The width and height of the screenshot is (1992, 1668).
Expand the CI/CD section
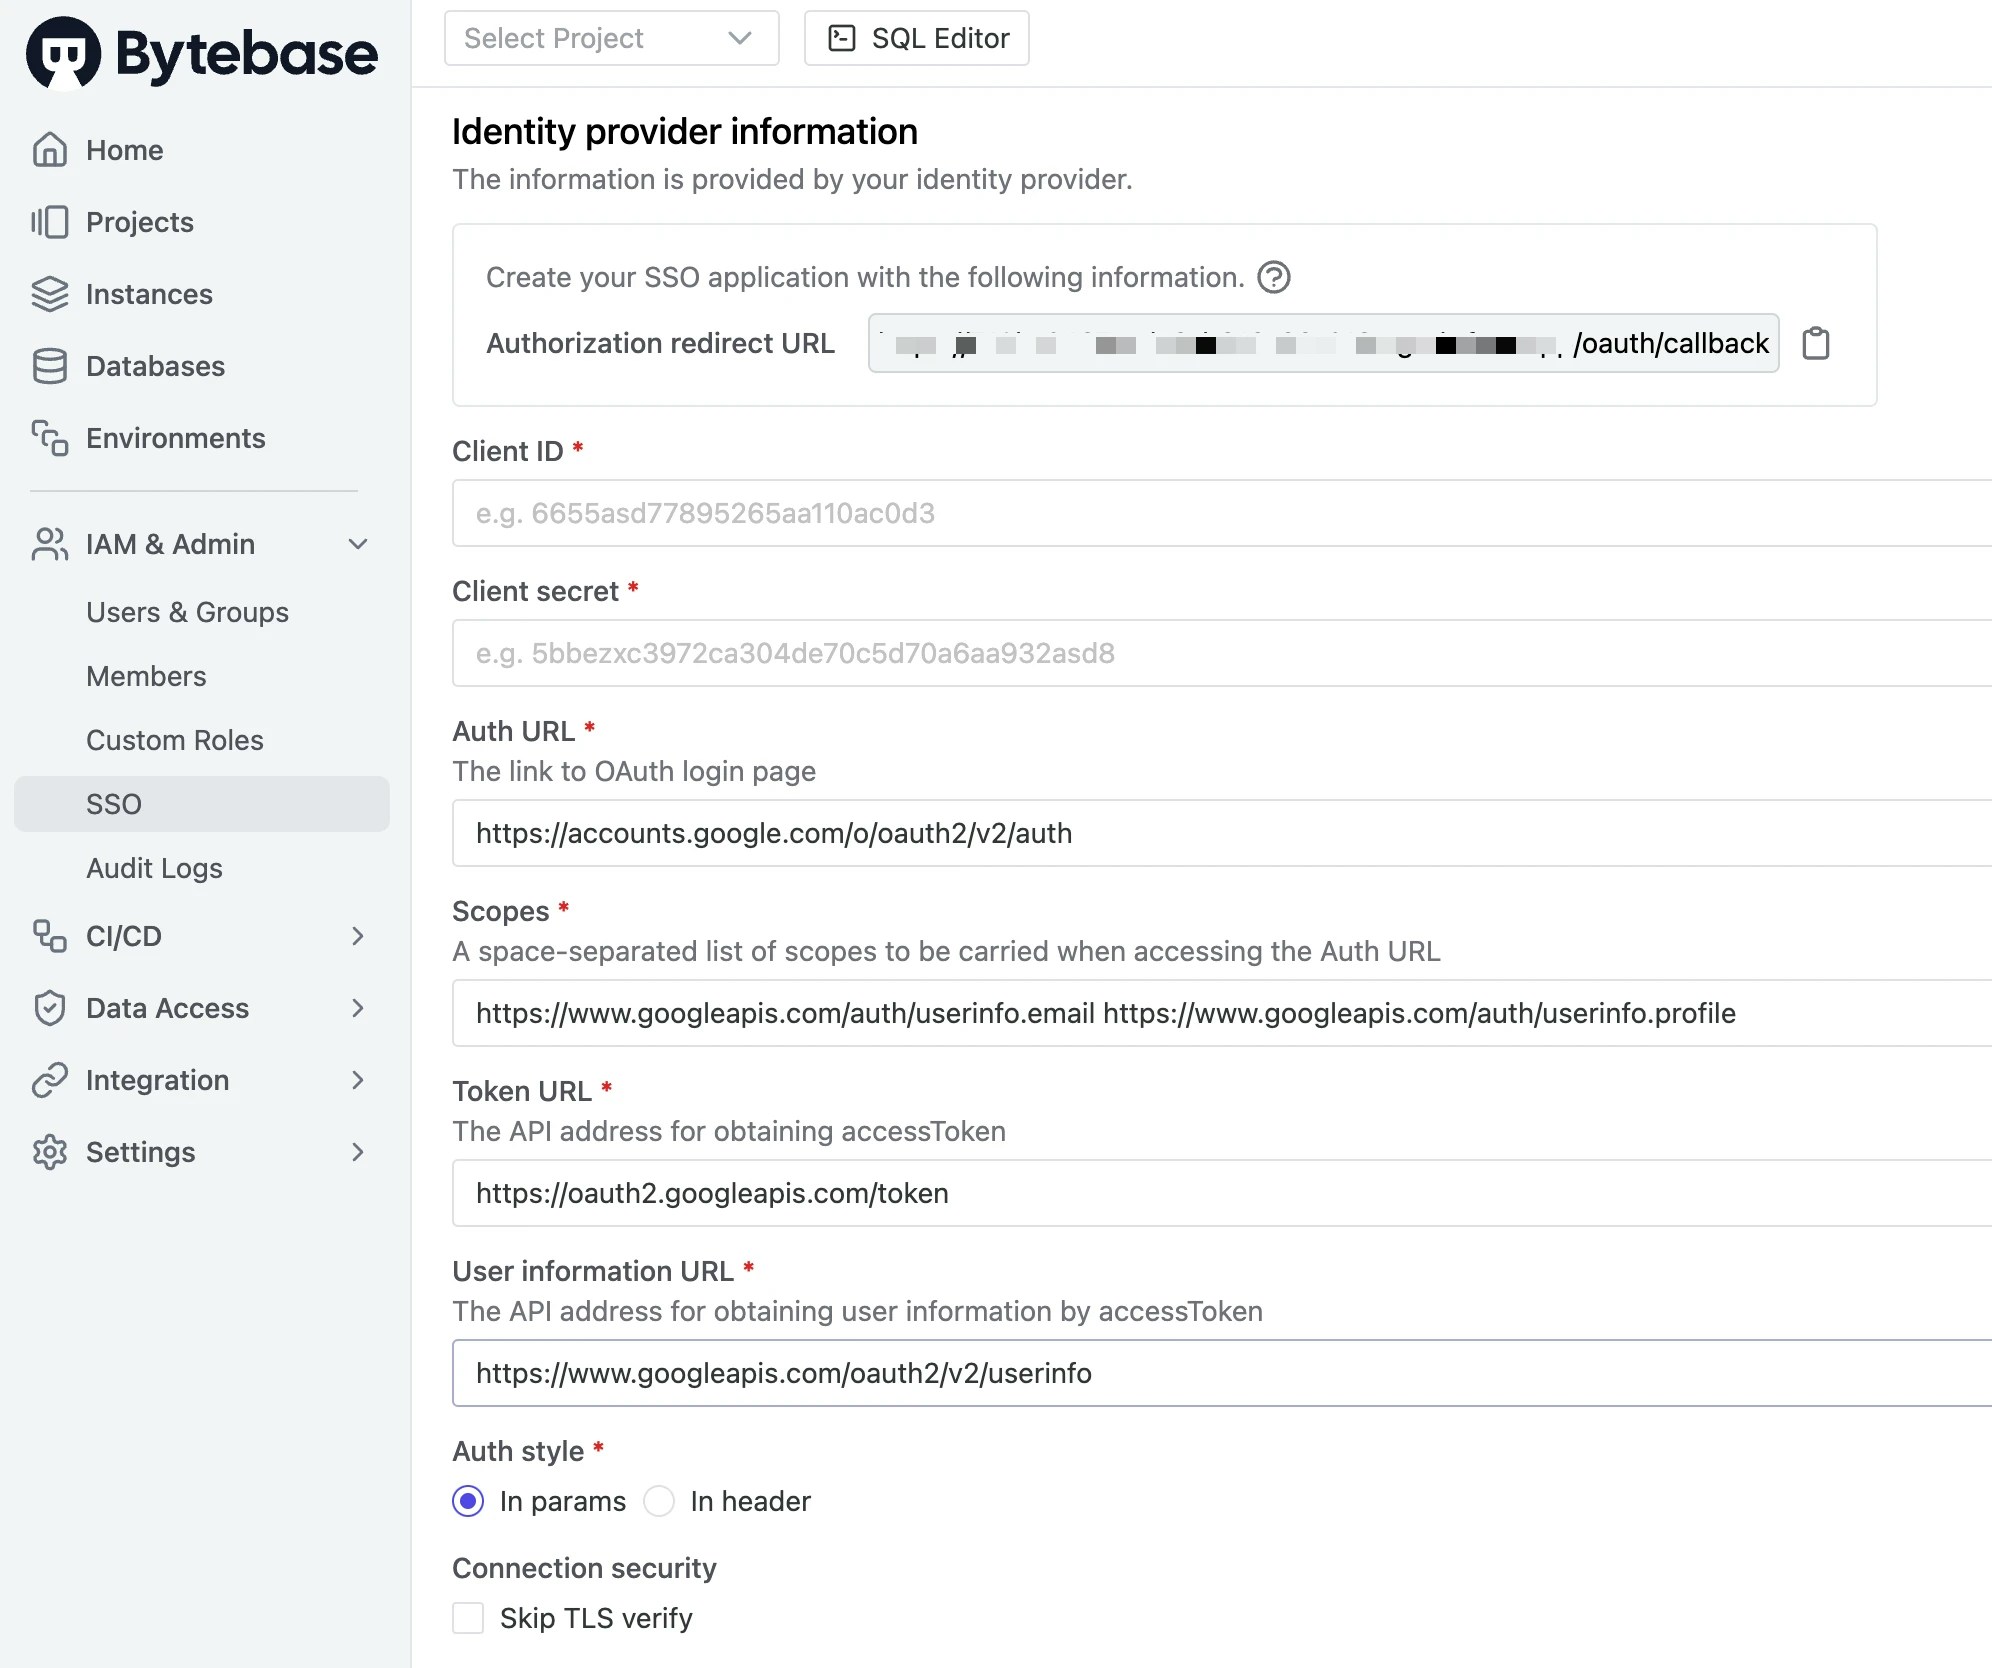(358, 936)
